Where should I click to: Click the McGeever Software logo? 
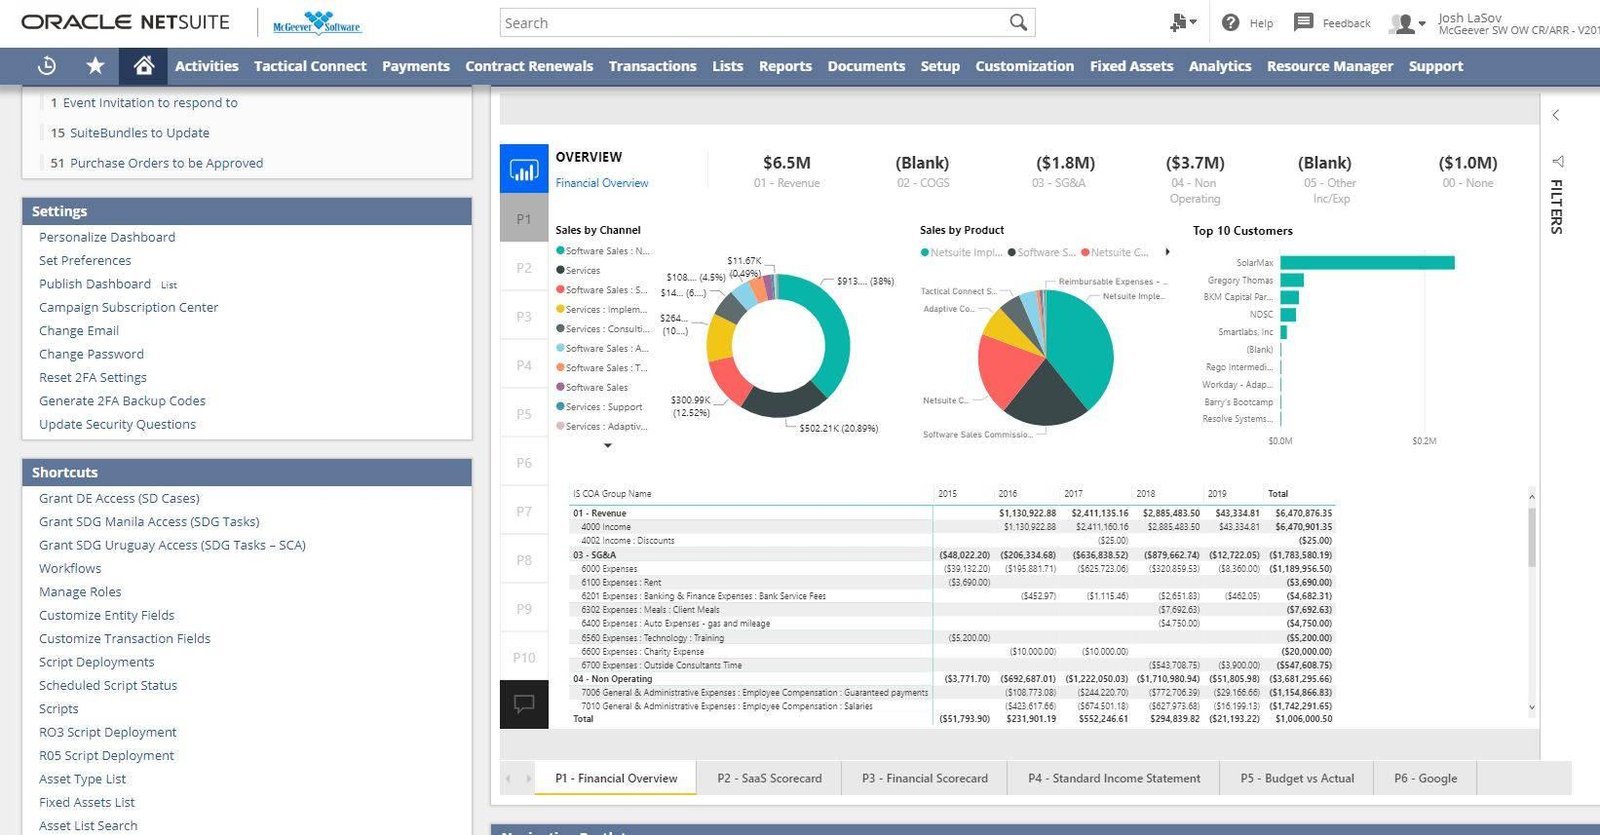pos(317,22)
